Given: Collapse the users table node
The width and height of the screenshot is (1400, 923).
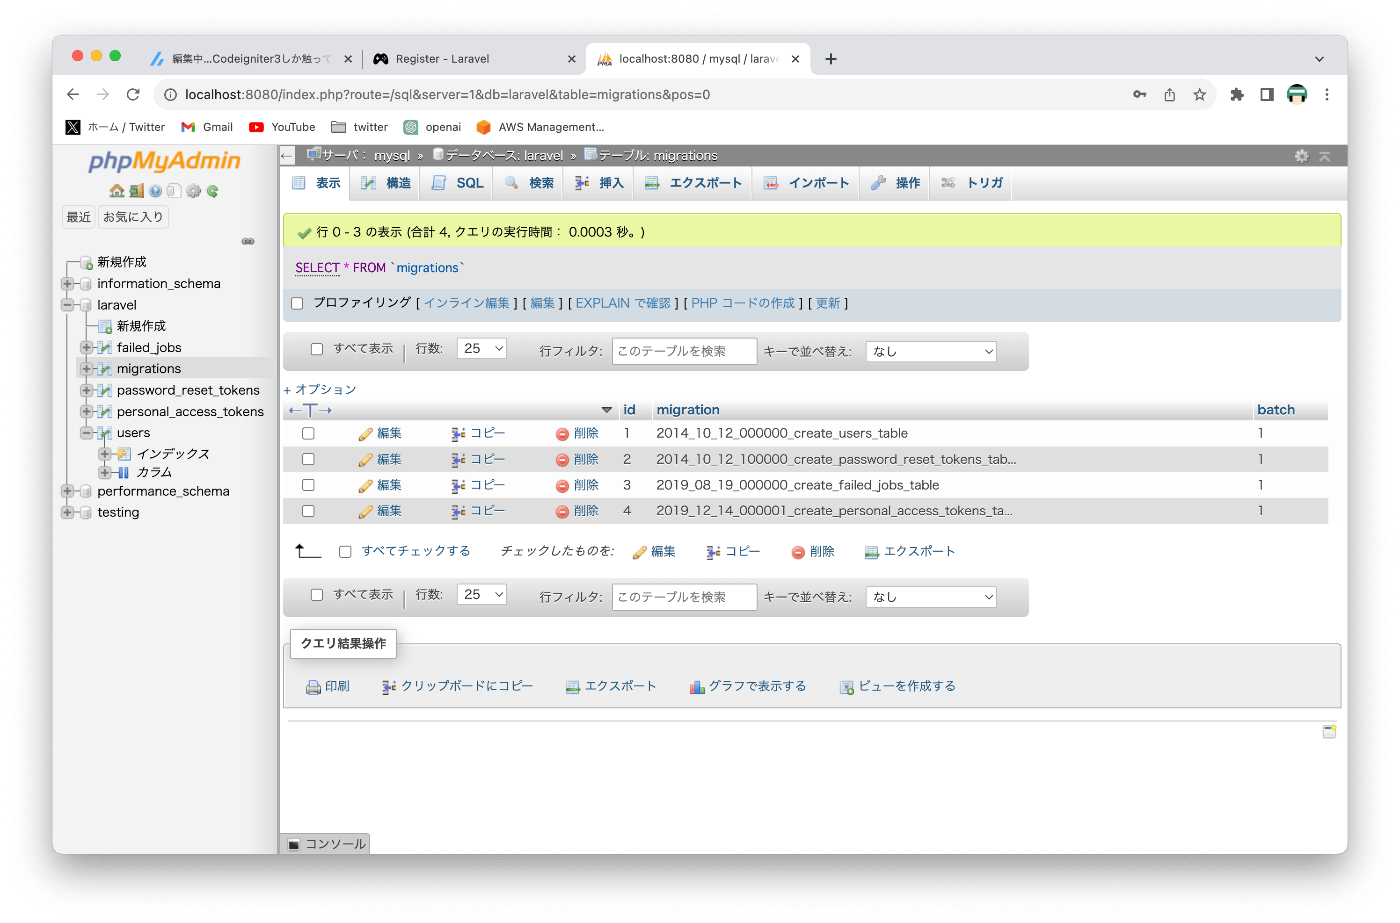Looking at the screenshot, I should pos(86,433).
